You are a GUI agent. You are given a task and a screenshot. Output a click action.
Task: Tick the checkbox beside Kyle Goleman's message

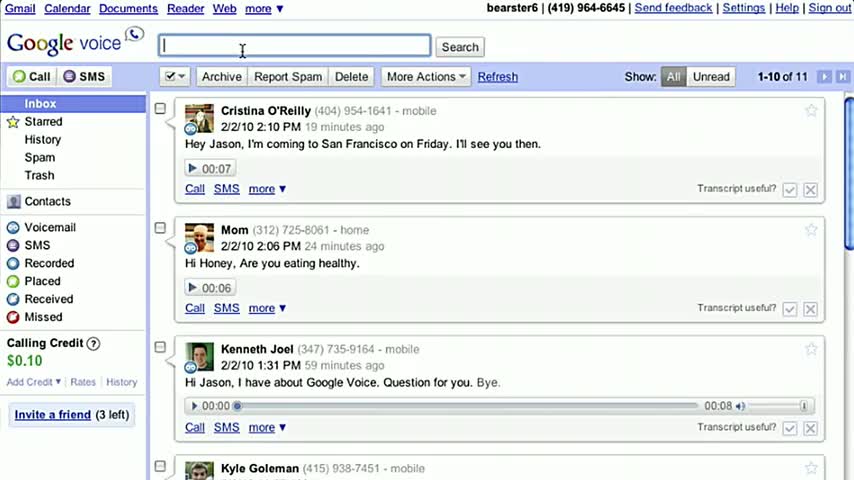(x=160, y=466)
